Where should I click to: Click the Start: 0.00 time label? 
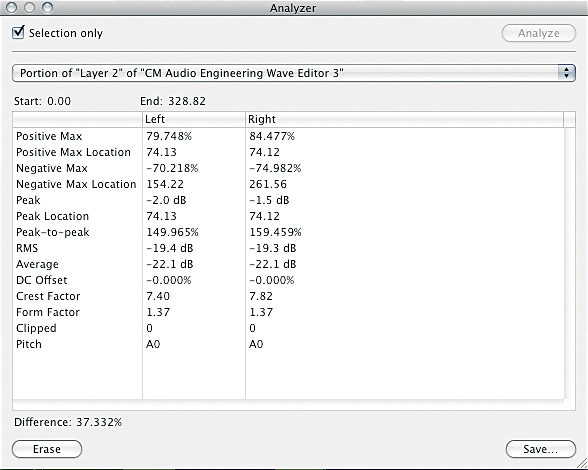(x=42, y=101)
